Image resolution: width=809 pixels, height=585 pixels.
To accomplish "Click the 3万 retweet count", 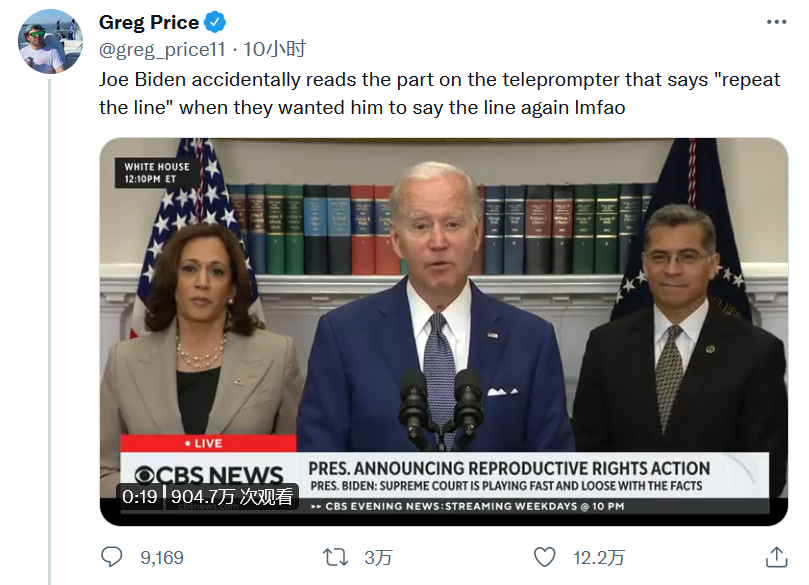I will click(378, 557).
